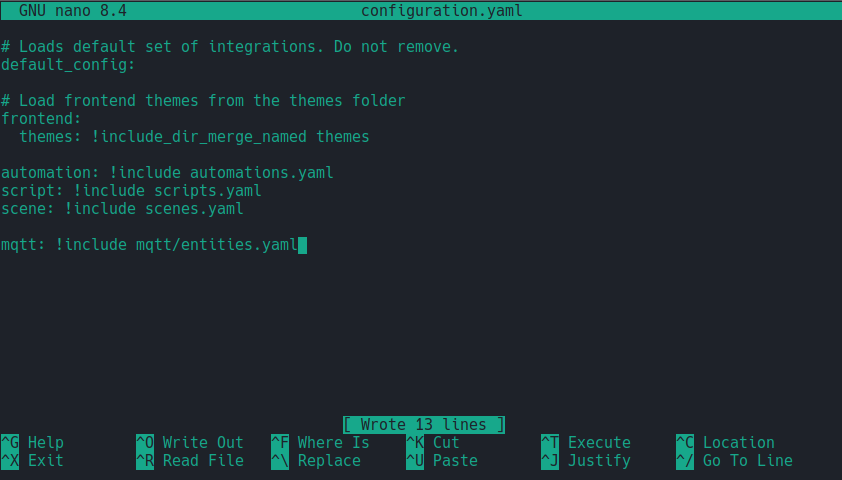842x480 pixels.
Task: Select the ^R Read File command
Action: pyautogui.click(x=190, y=461)
